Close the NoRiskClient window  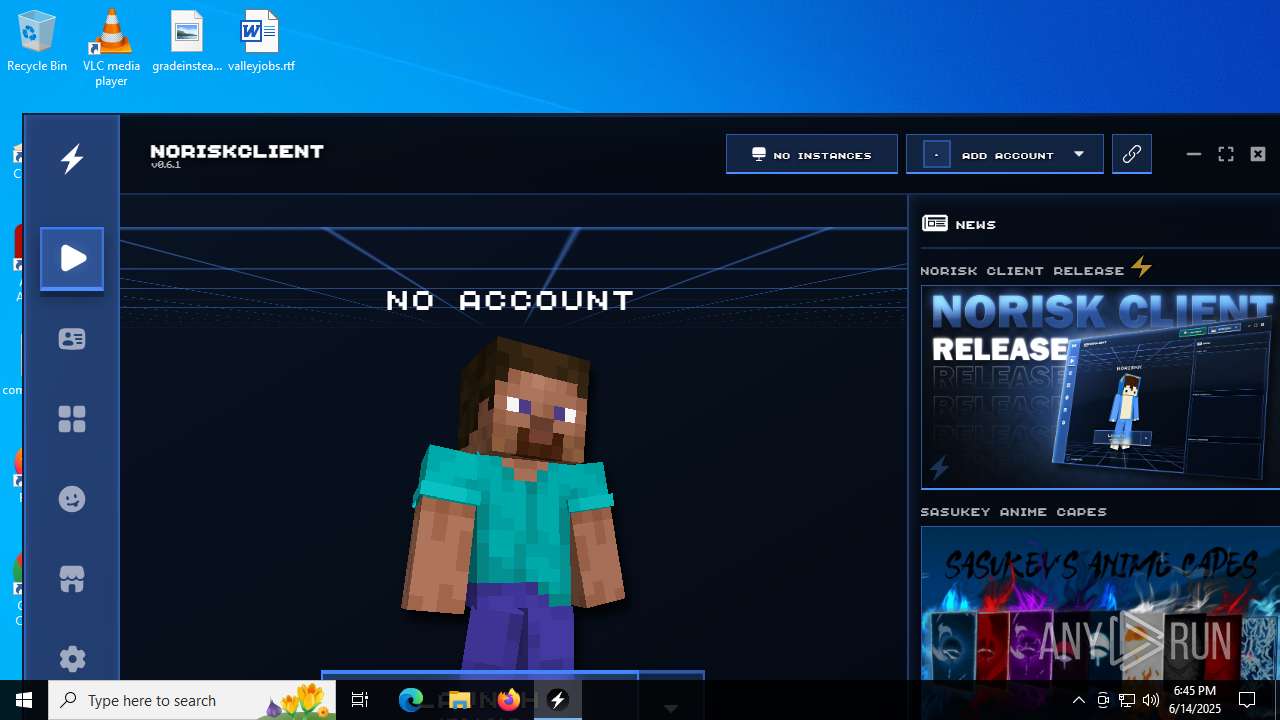tap(1258, 154)
